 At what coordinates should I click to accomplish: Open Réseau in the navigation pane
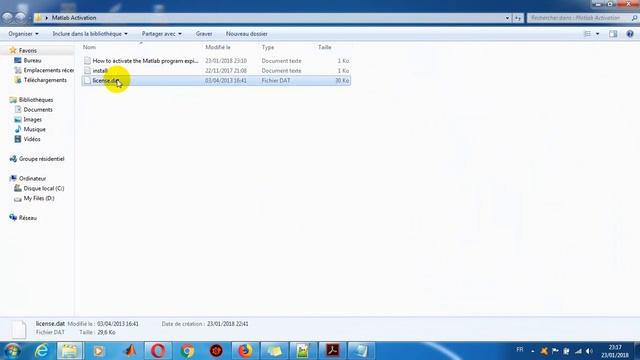27,218
